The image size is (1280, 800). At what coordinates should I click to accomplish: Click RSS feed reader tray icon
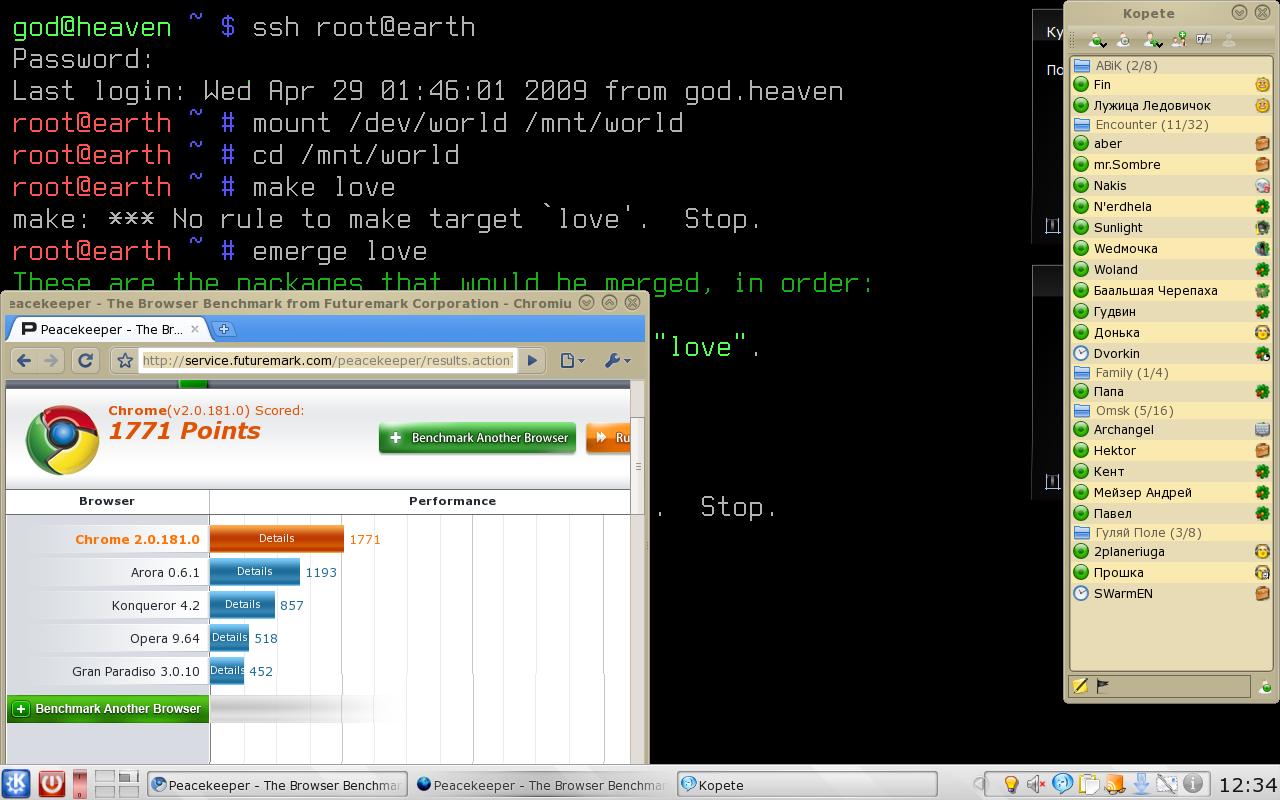tap(1114, 784)
